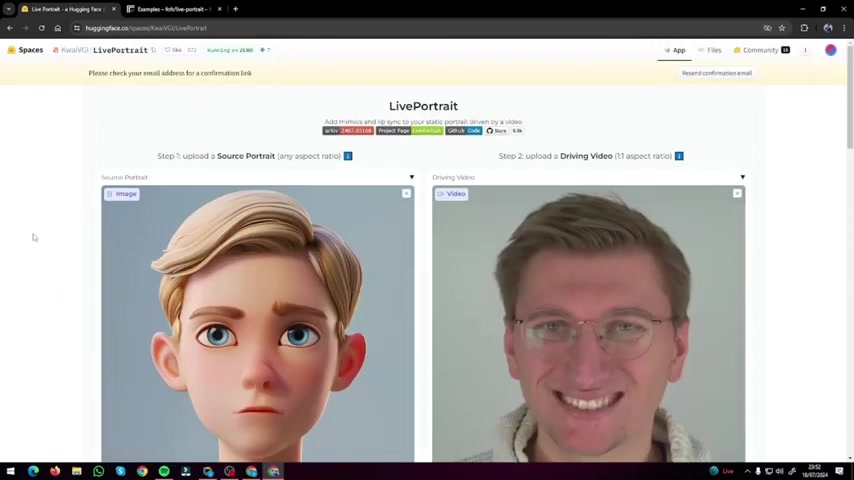Open the volume control in system tray
854x480 pixels.
pos(779,471)
